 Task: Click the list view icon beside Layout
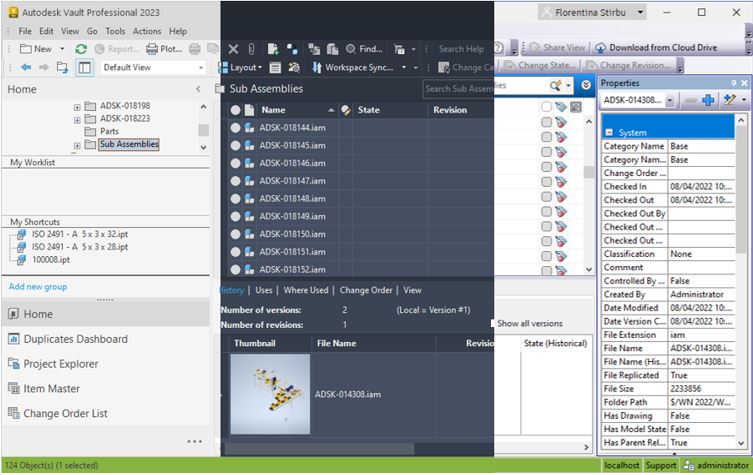click(x=275, y=68)
